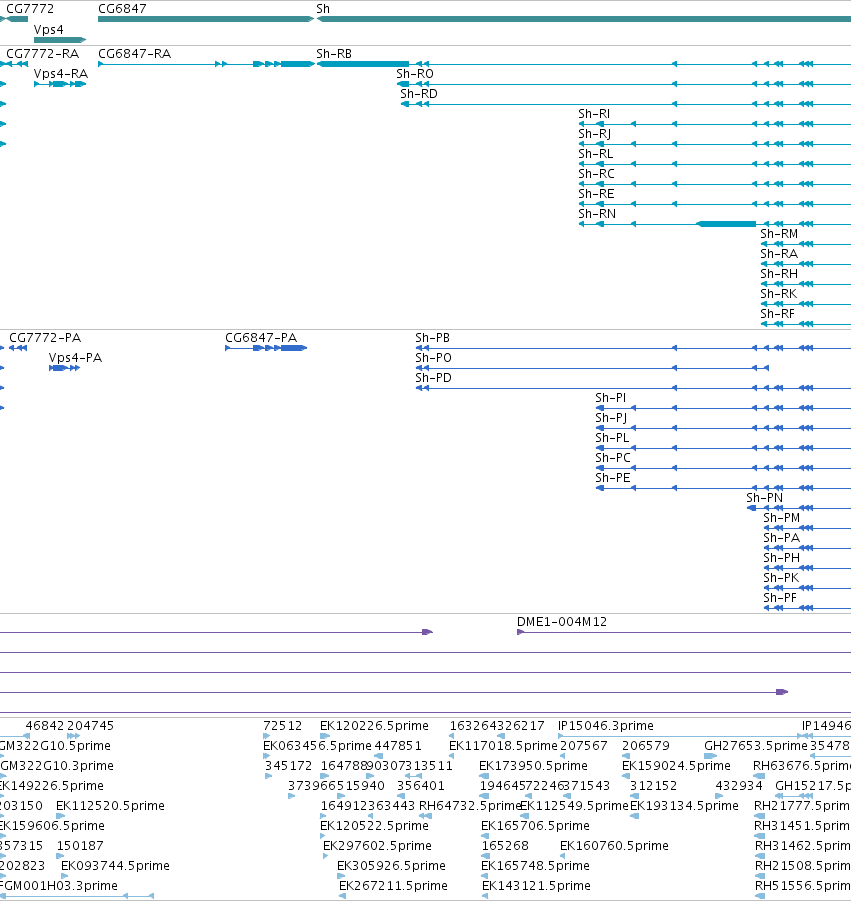The height and width of the screenshot is (901, 851).
Task: Click the teal Vps4 gene bar
Action: [60, 40]
